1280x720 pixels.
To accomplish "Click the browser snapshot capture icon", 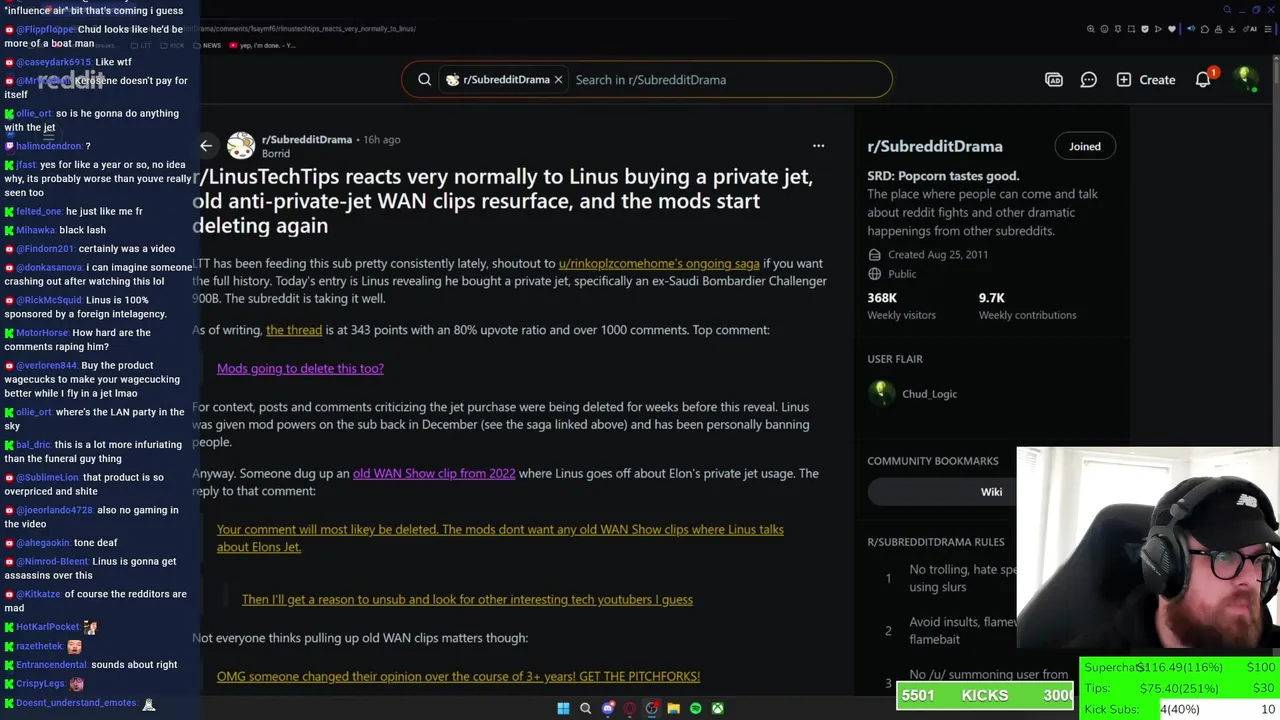I will 1131,29.
